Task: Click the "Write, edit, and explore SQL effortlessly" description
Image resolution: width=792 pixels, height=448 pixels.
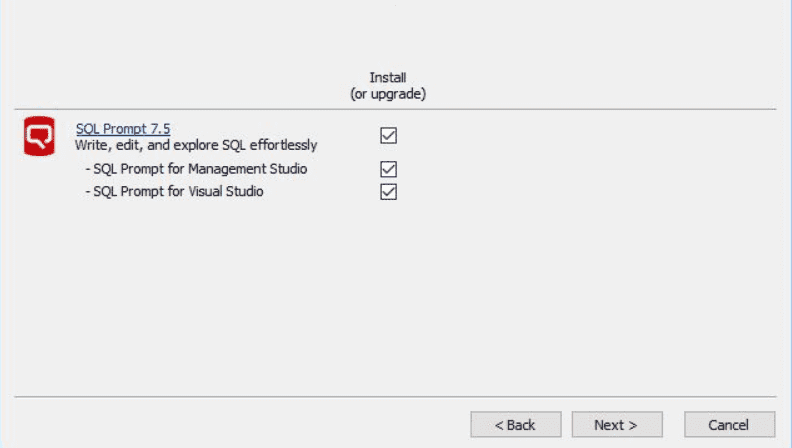Action: [x=196, y=145]
